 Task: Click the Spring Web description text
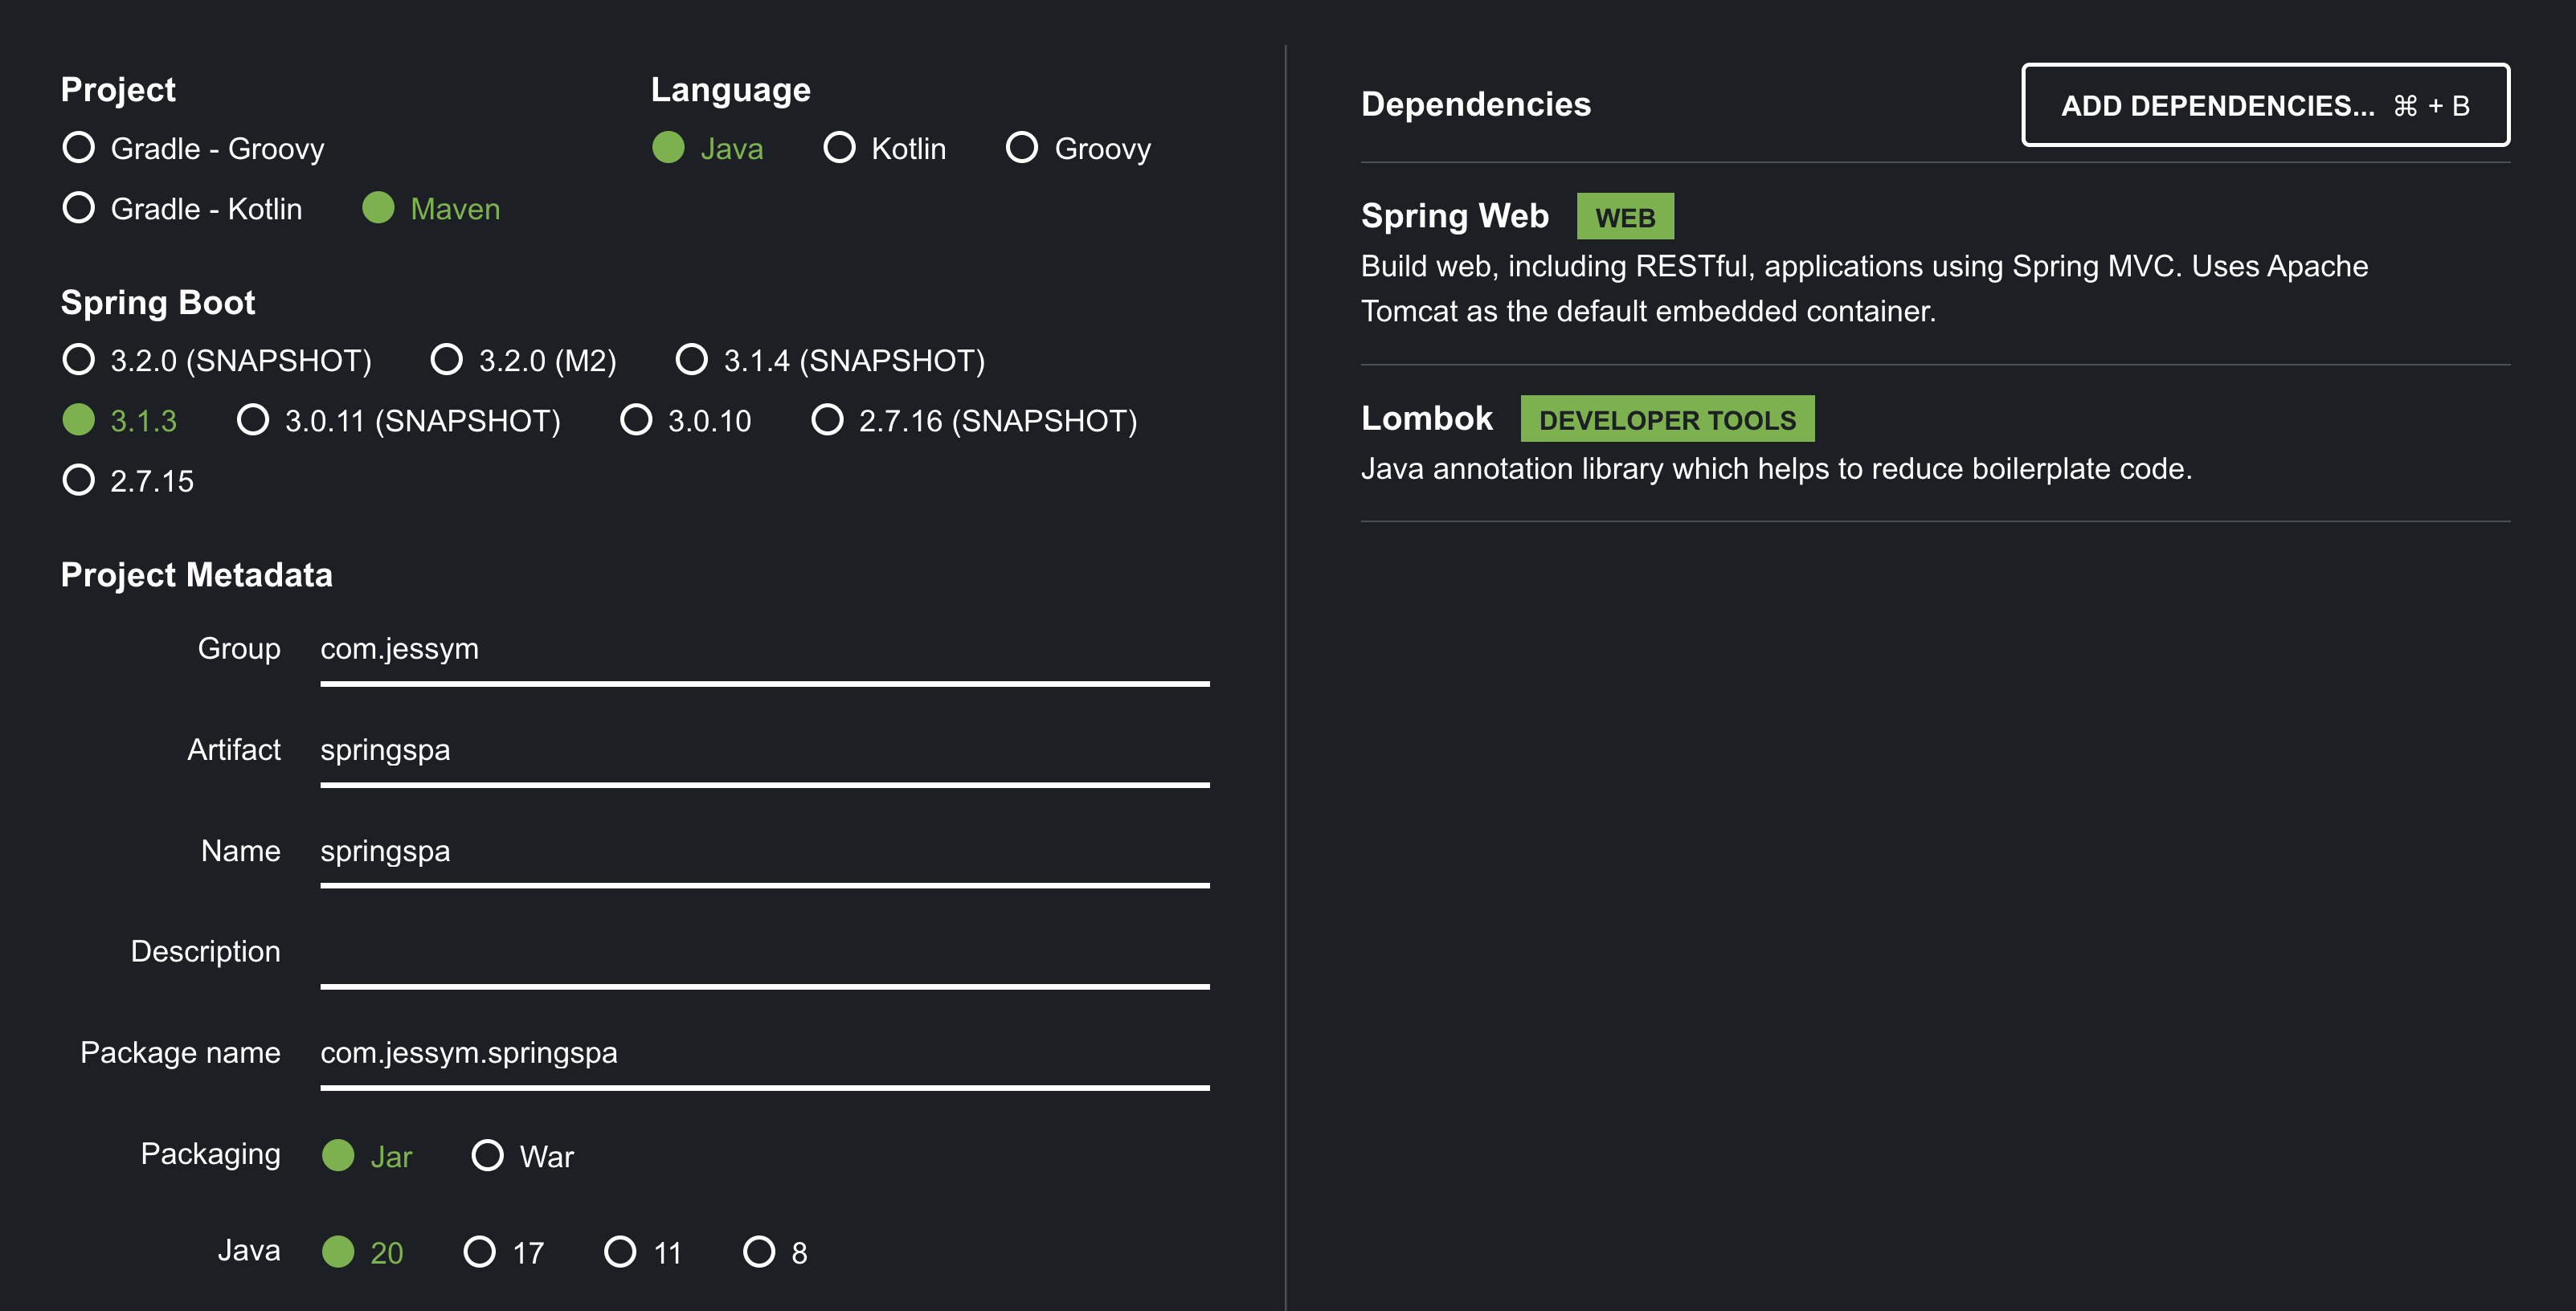pyautogui.click(x=1864, y=288)
